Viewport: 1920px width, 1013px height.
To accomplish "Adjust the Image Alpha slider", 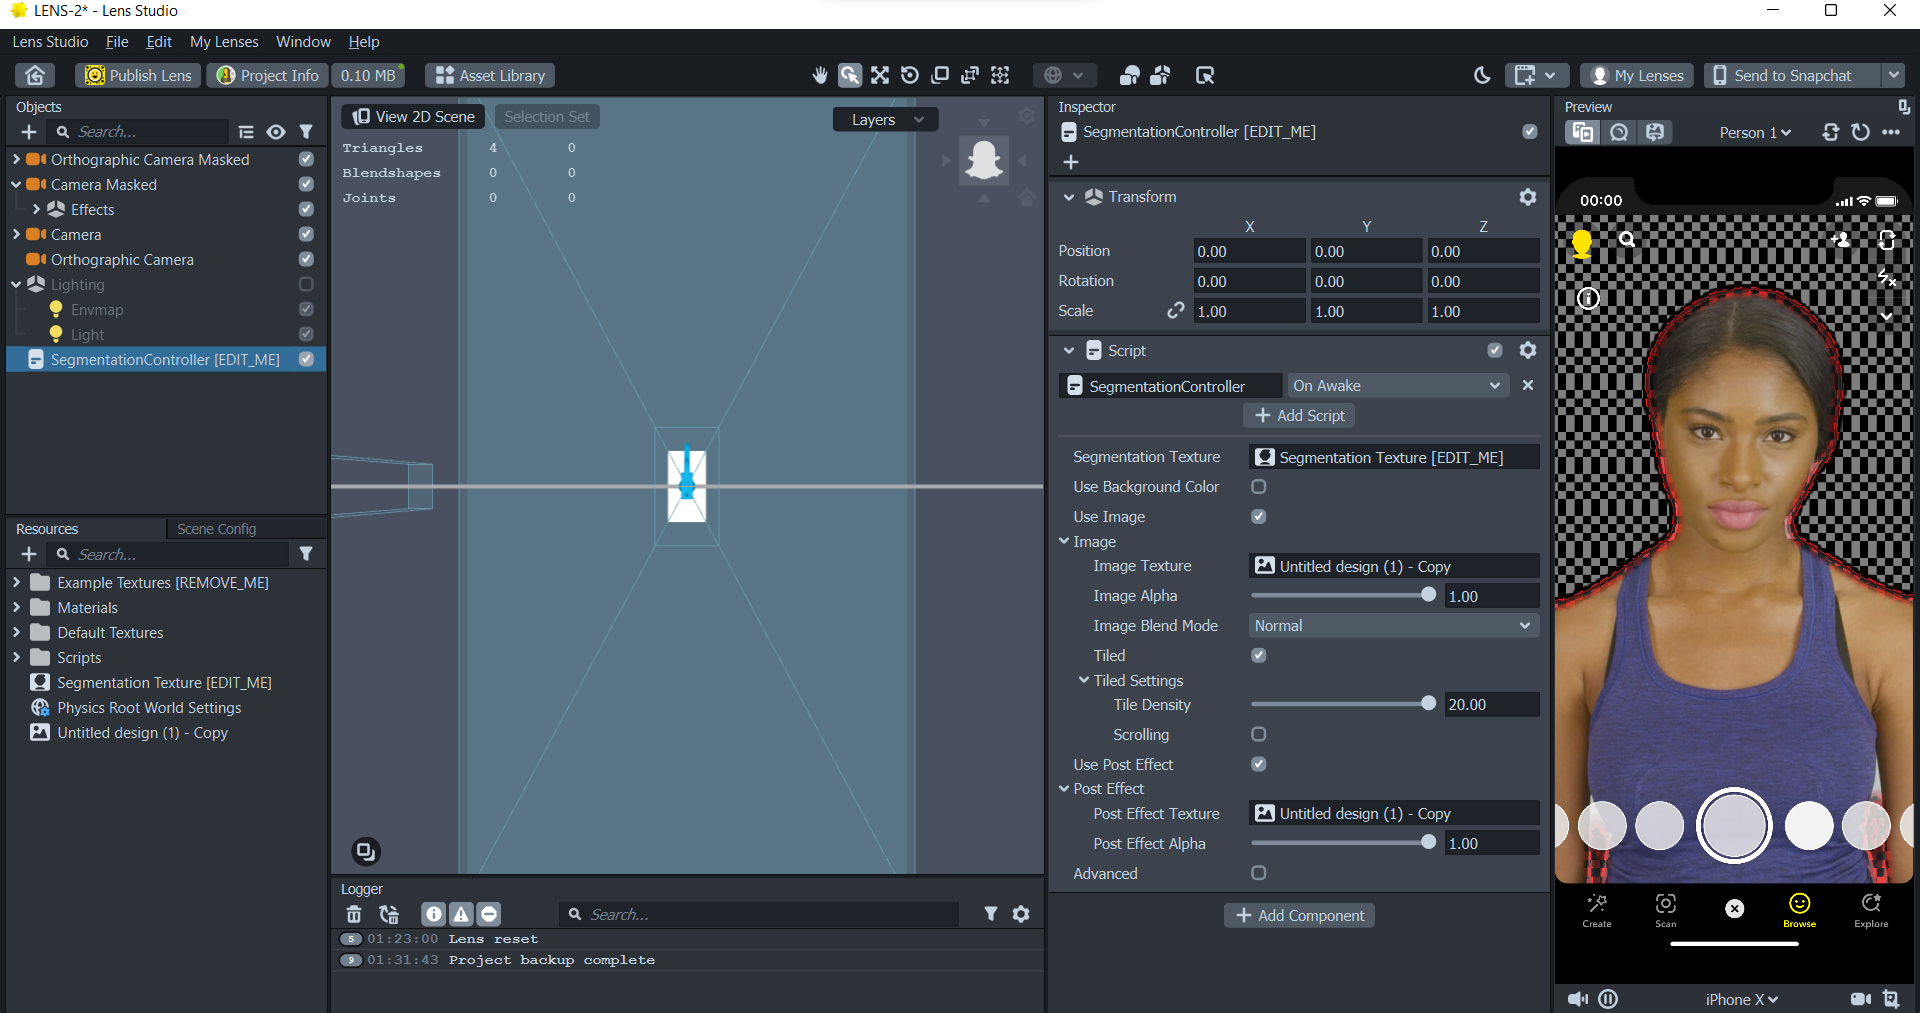I will (x=1428, y=594).
